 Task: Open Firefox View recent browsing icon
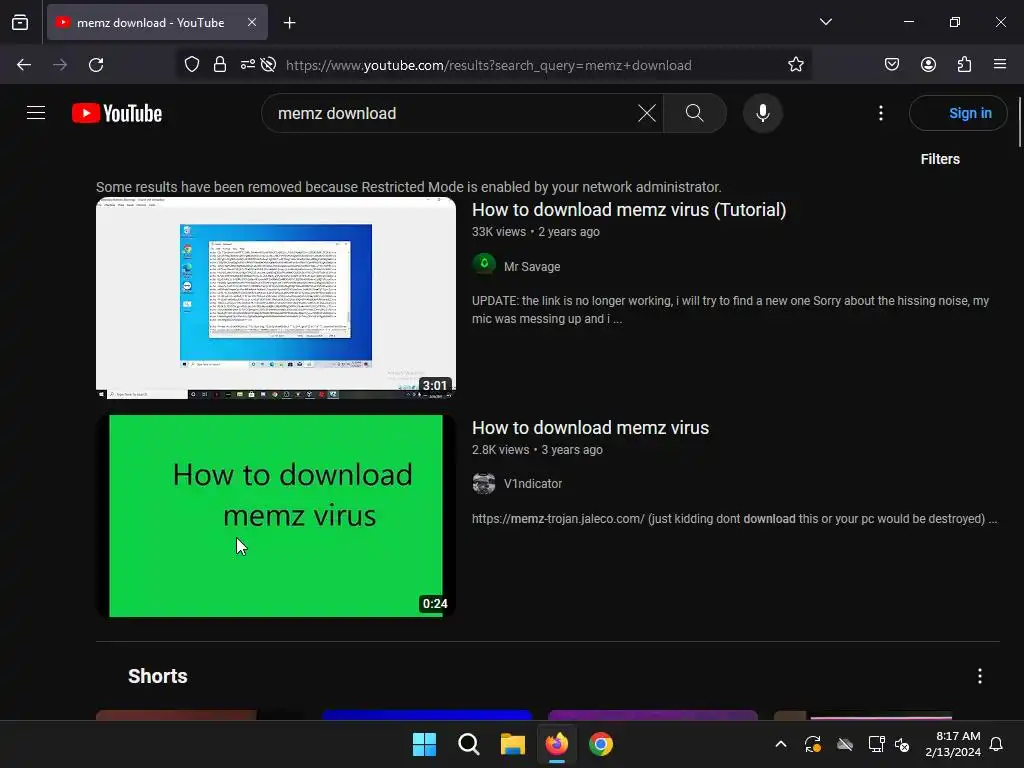pyautogui.click(x=20, y=22)
